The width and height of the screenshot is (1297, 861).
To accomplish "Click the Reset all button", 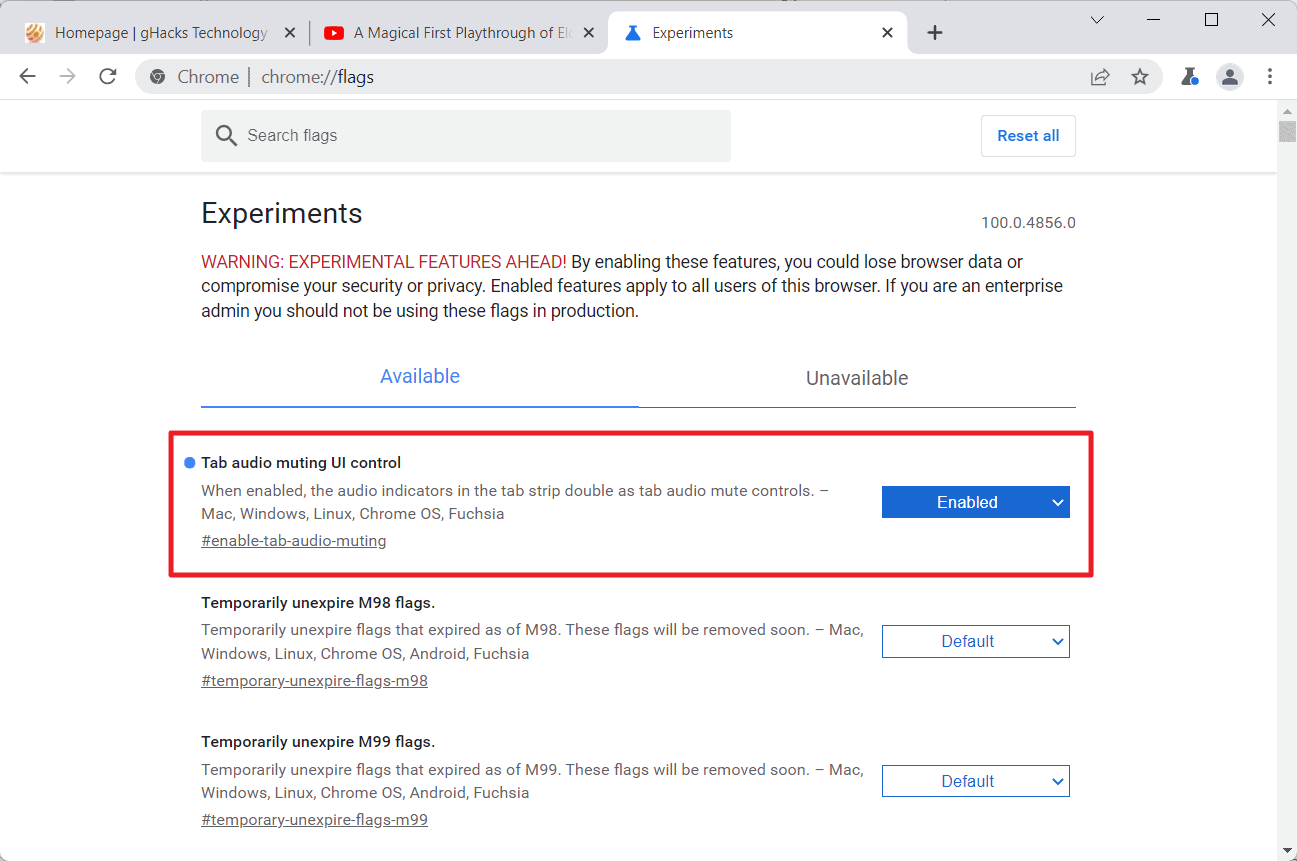I will point(1028,136).
